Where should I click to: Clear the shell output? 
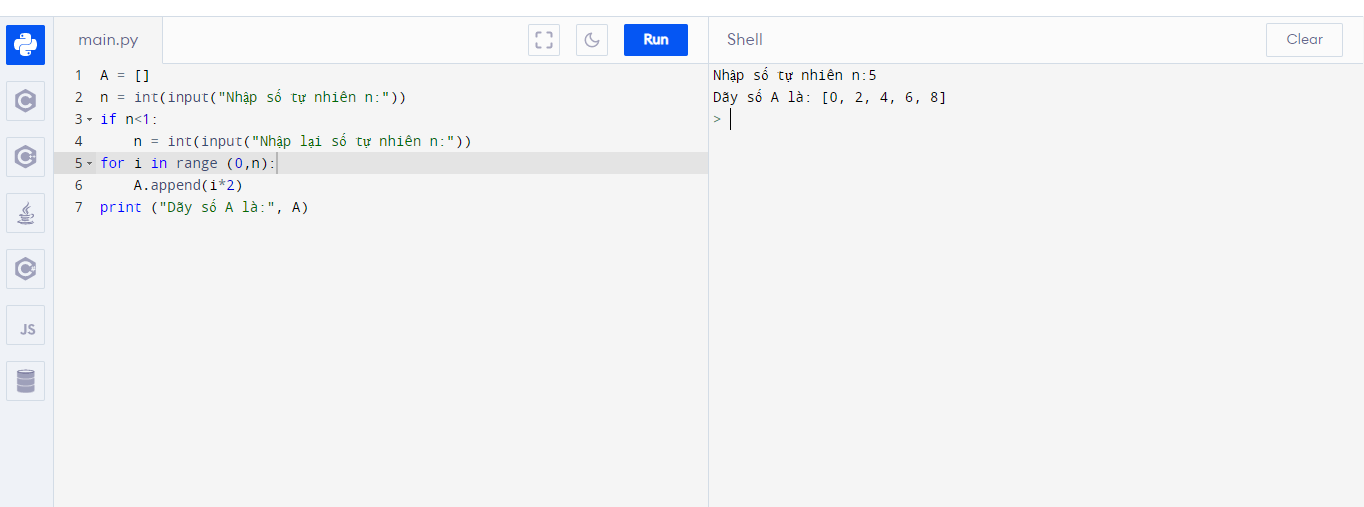(x=1304, y=40)
